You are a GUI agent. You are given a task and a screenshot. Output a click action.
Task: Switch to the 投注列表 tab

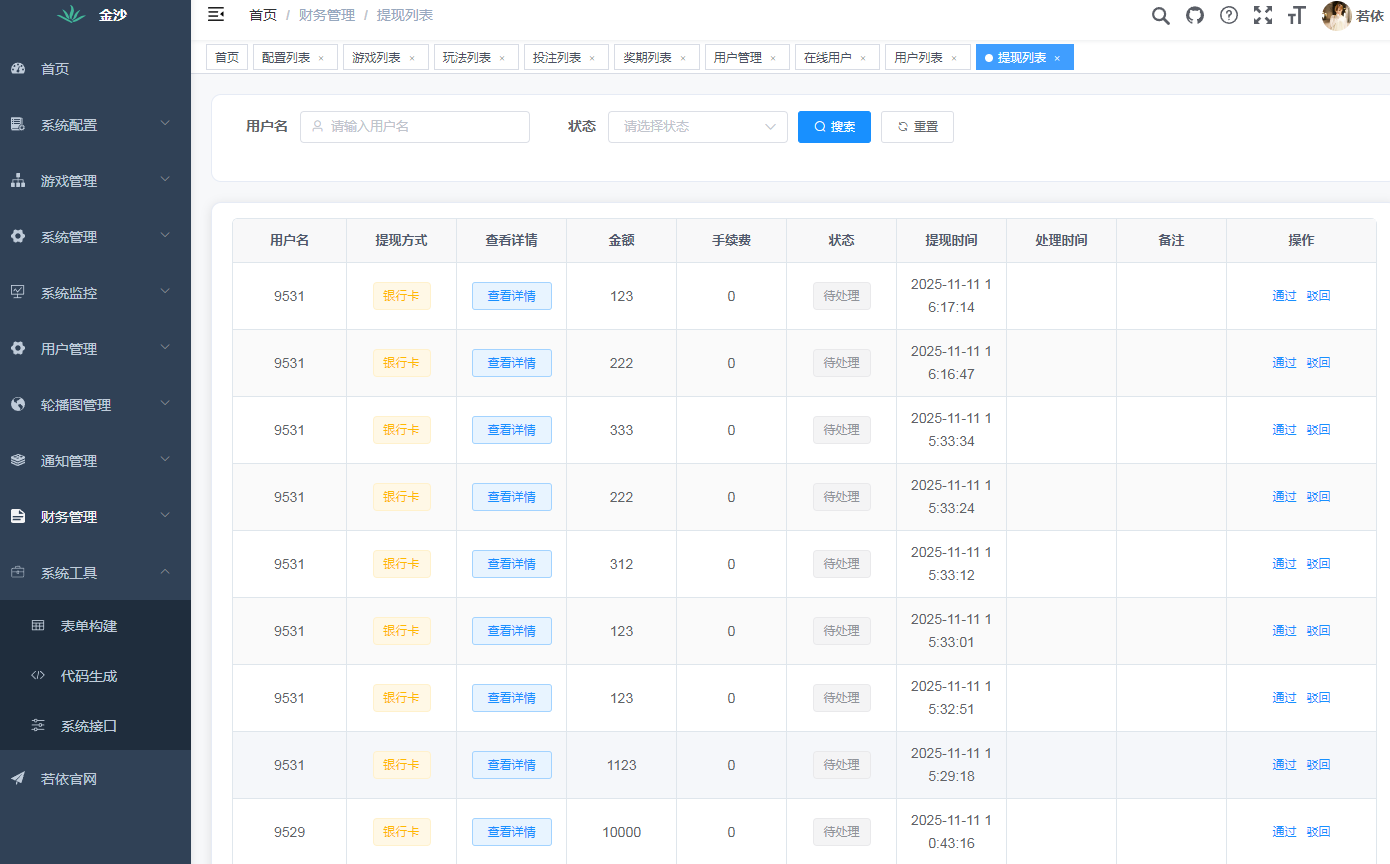coord(558,57)
